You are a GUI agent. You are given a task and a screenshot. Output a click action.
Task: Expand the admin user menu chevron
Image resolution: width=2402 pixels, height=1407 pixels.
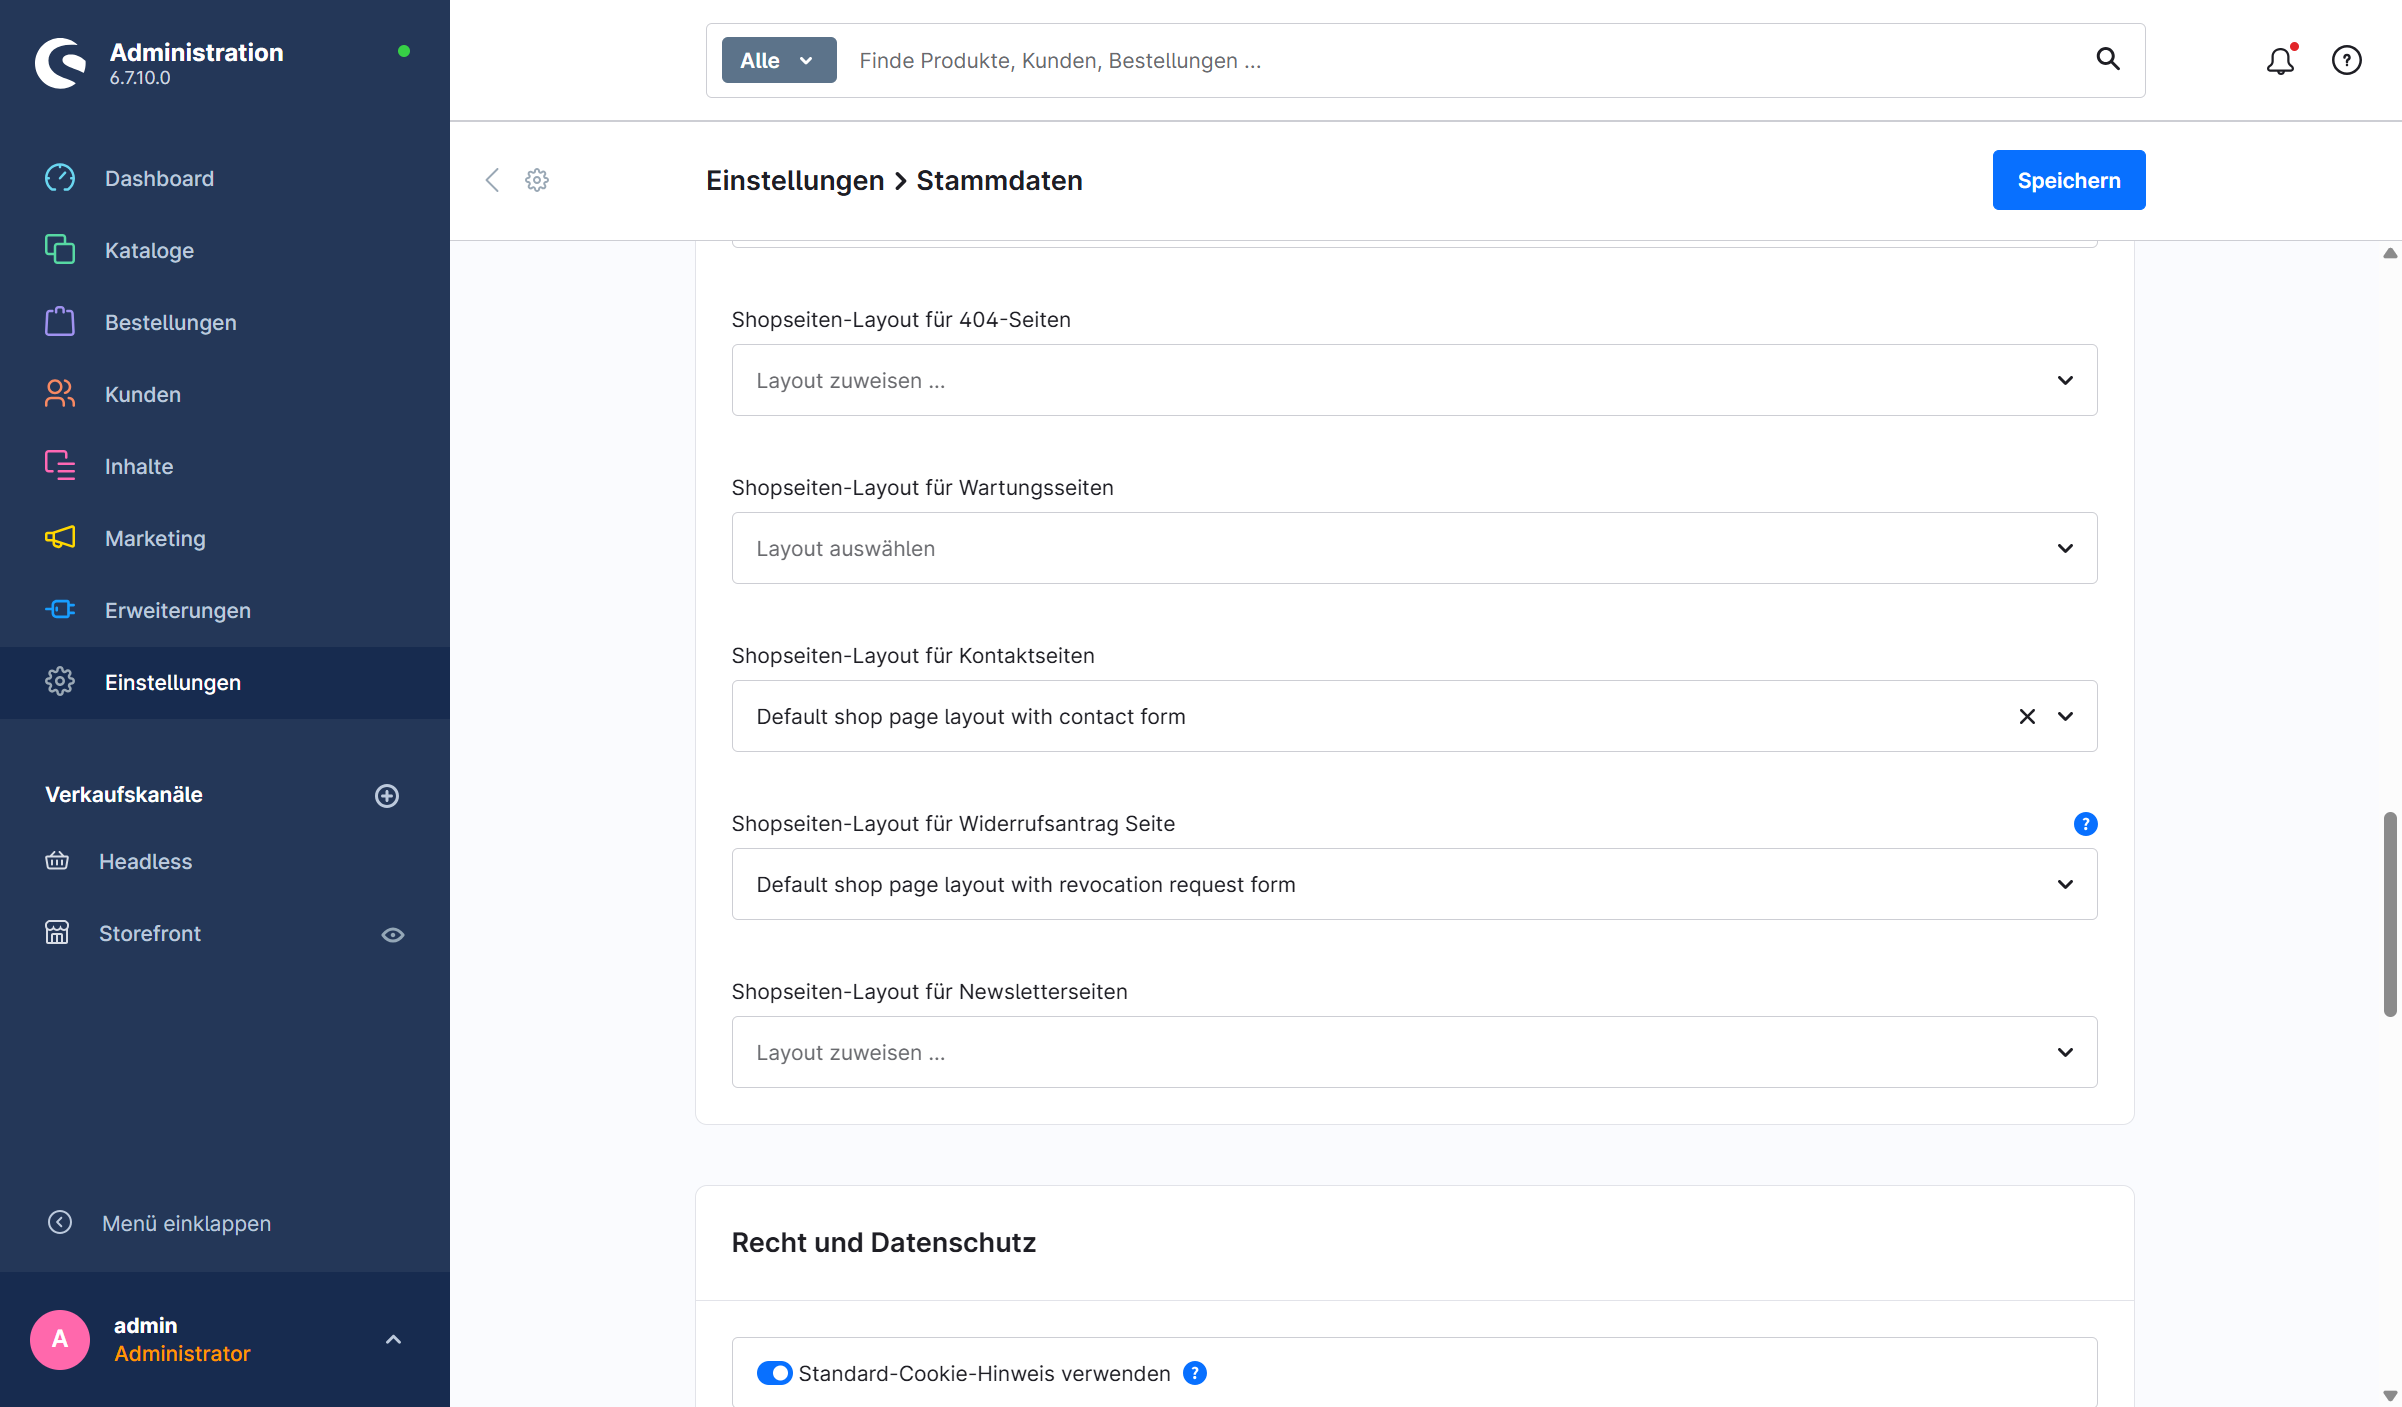tap(394, 1340)
